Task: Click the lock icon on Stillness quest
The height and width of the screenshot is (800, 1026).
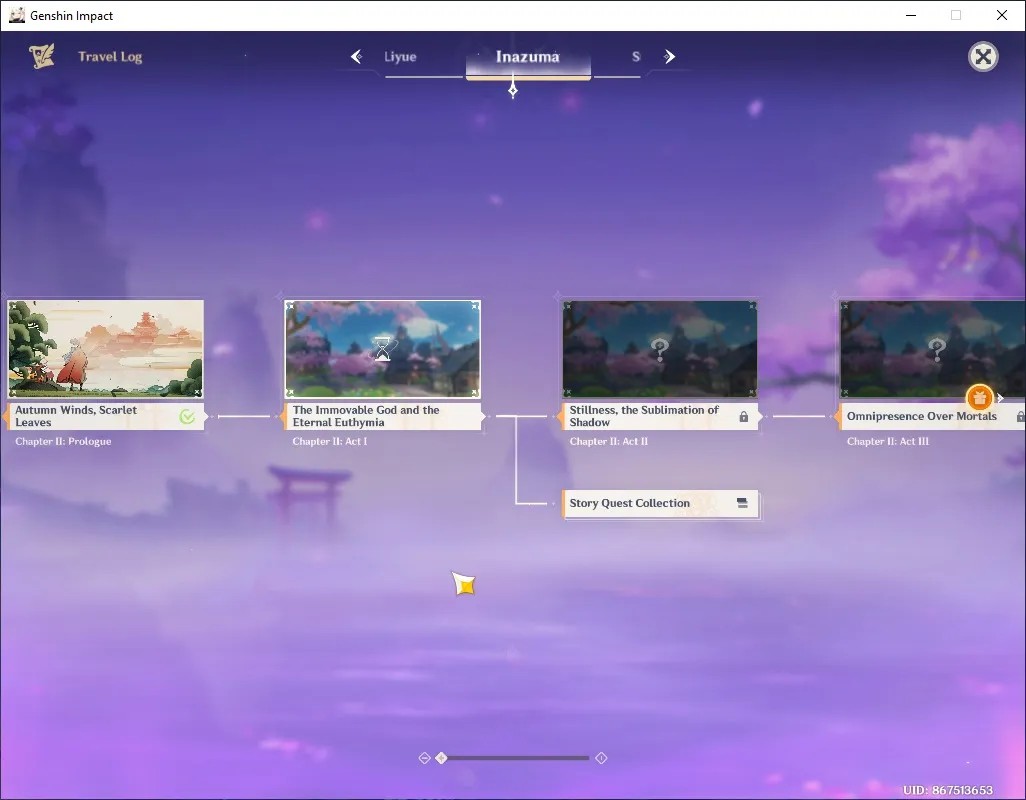Action: (x=743, y=417)
